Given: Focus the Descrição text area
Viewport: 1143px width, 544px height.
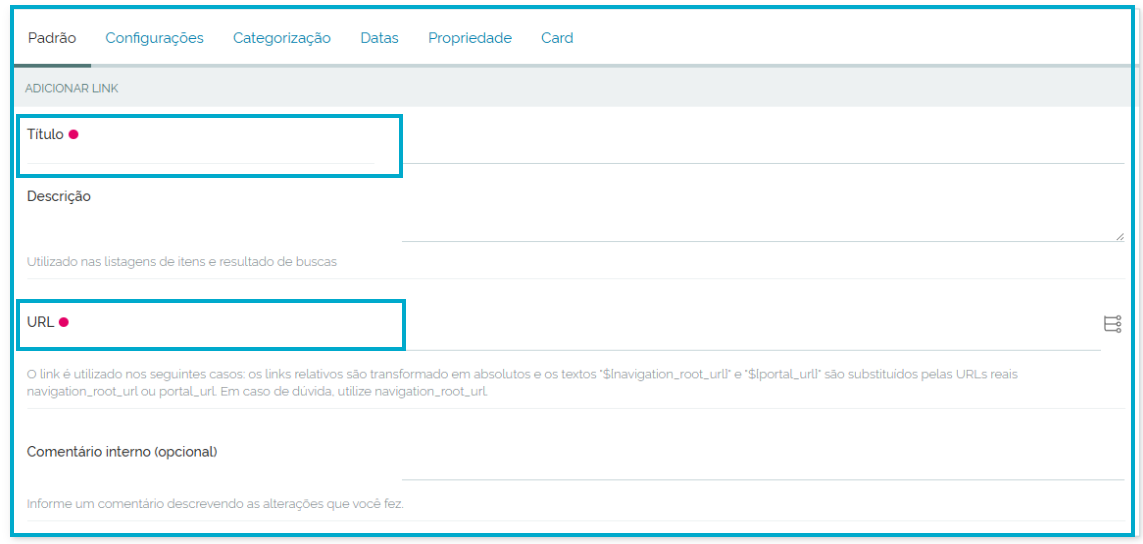Looking at the screenshot, I should click(x=762, y=214).
